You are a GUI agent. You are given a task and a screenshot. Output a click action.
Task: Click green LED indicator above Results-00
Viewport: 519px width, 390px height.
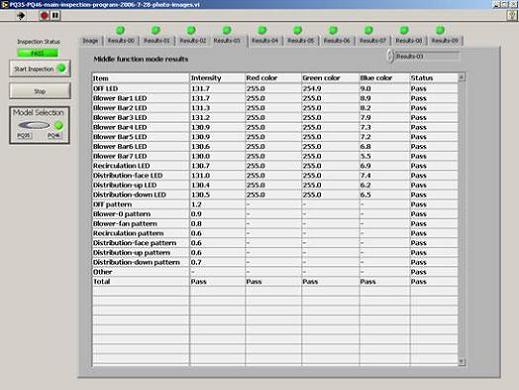pos(120,30)
